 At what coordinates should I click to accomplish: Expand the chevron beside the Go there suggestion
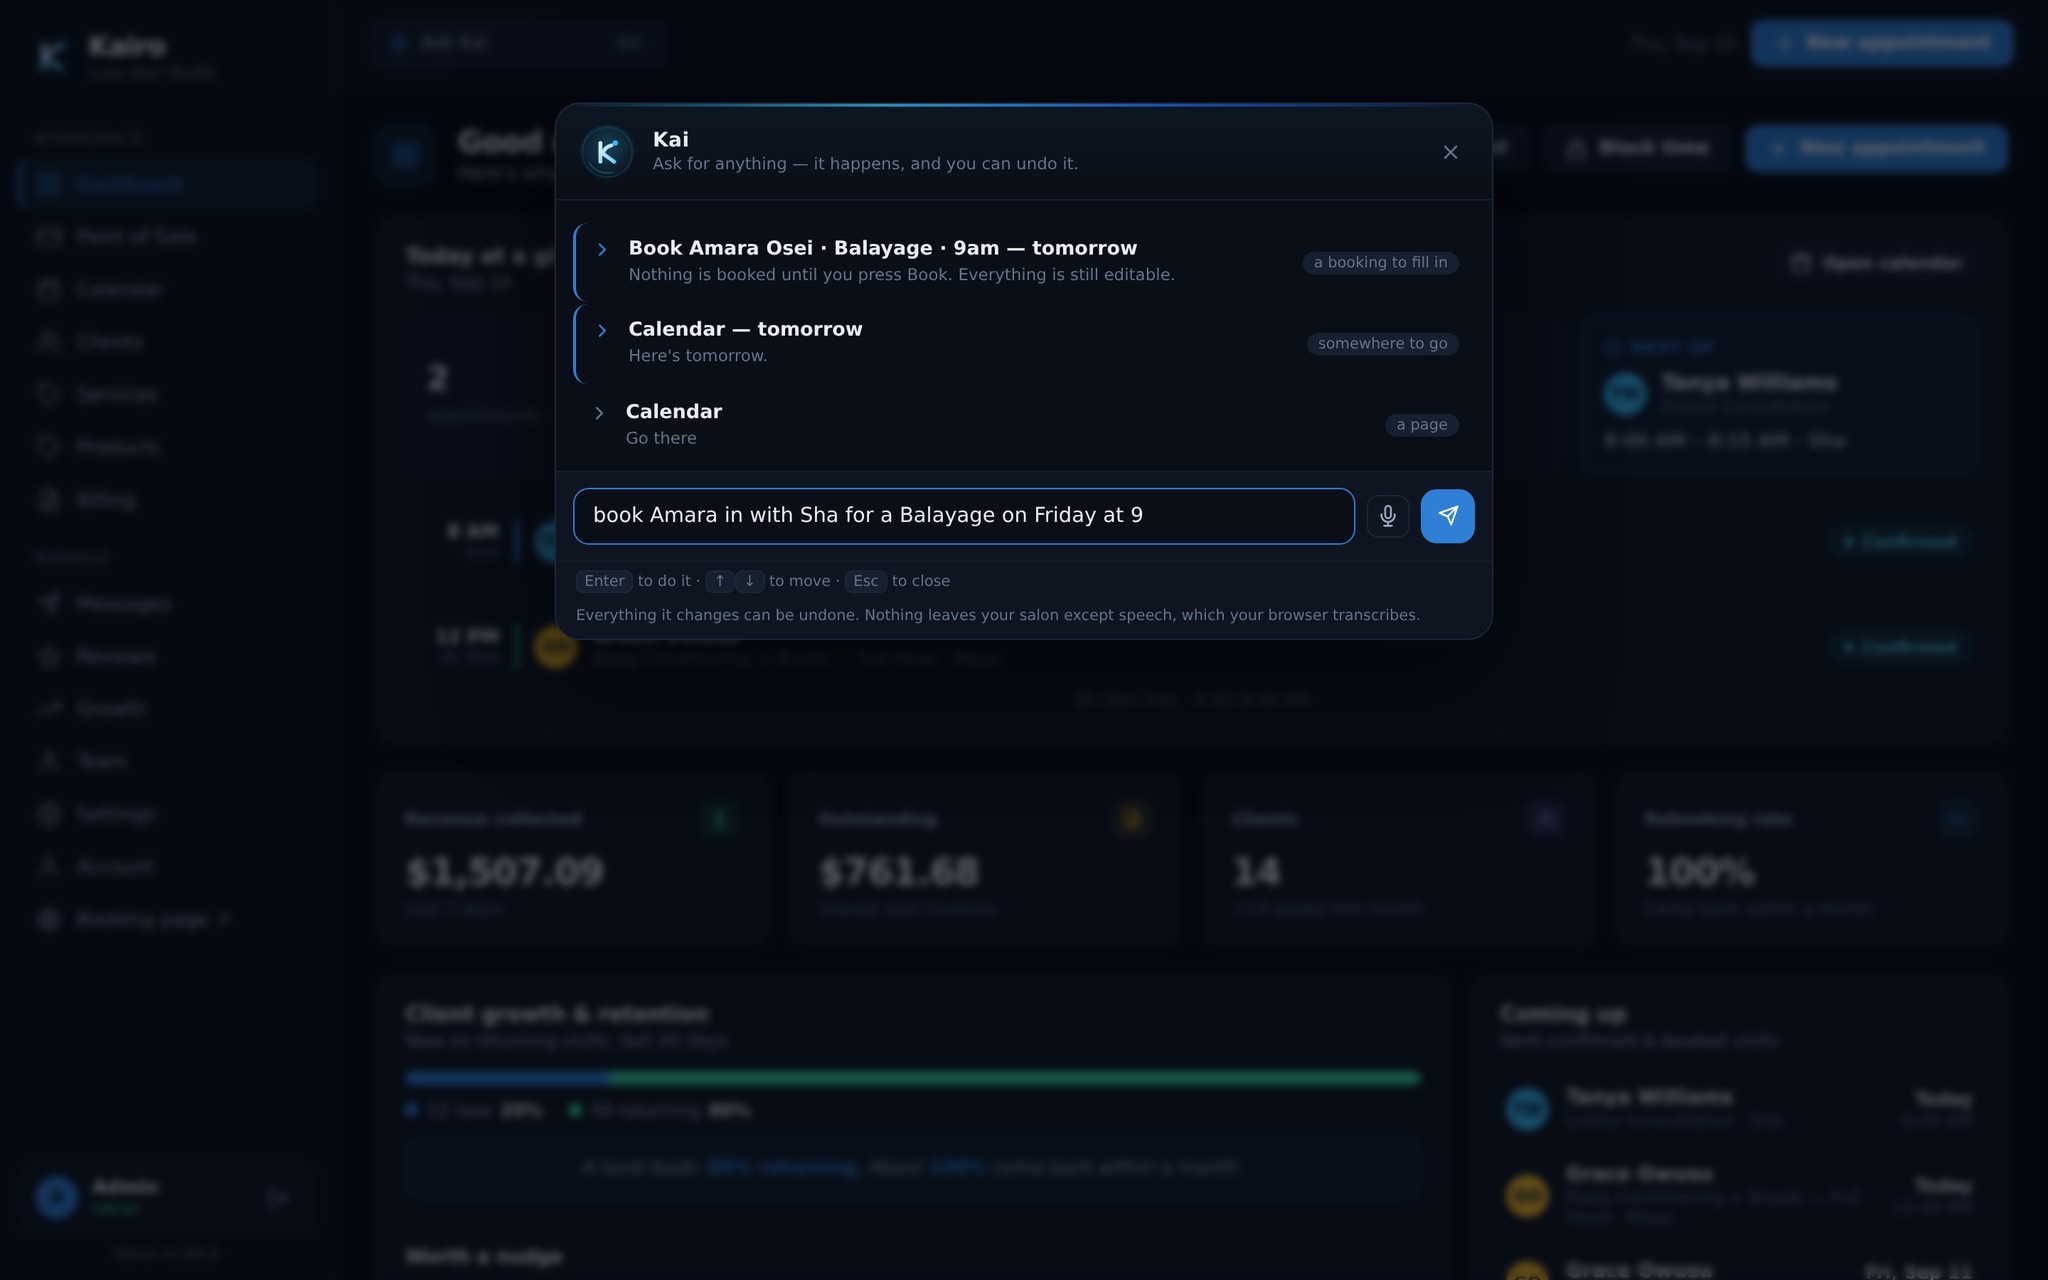599,413
